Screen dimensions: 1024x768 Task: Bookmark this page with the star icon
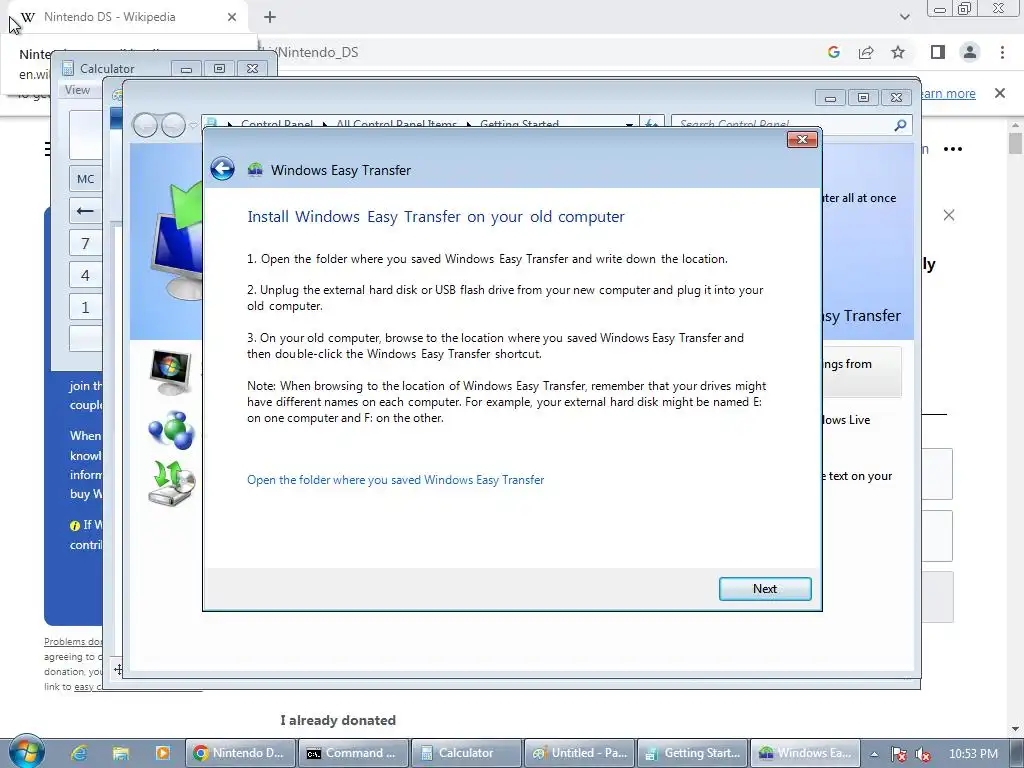[x=898, y=52]
